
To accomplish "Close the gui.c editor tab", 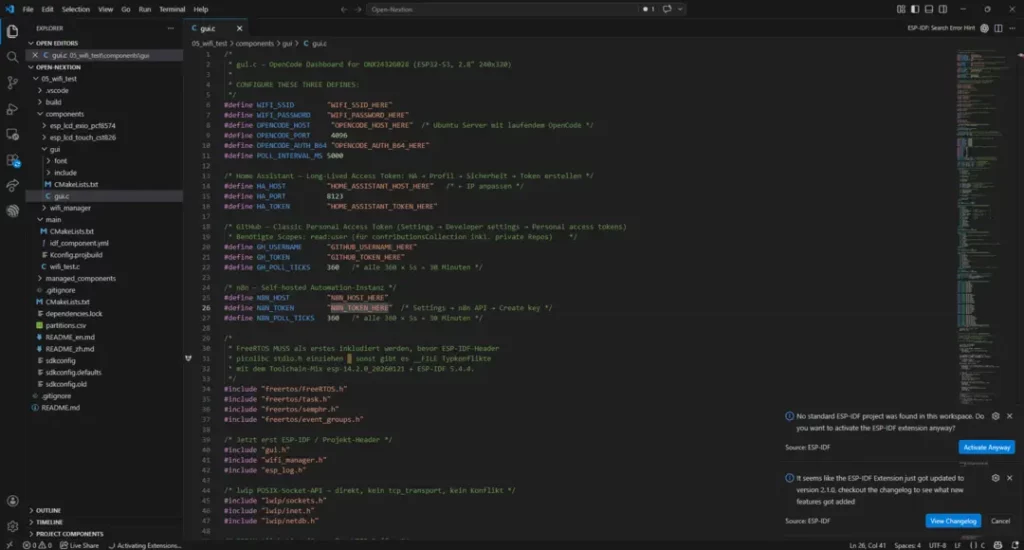I will click(240, 28).
